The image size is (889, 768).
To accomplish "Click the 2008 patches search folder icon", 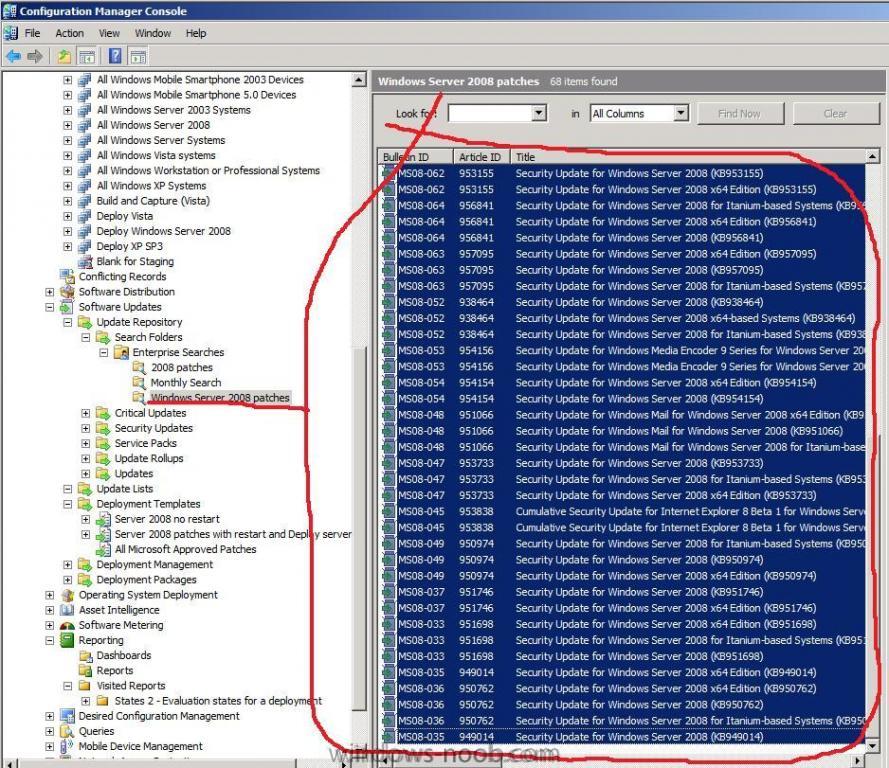I will pyautogui.click(x=139, y=367).
